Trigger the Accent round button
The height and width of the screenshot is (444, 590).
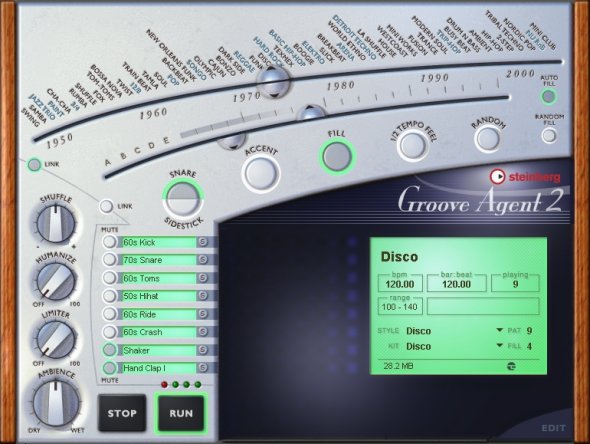261,174
